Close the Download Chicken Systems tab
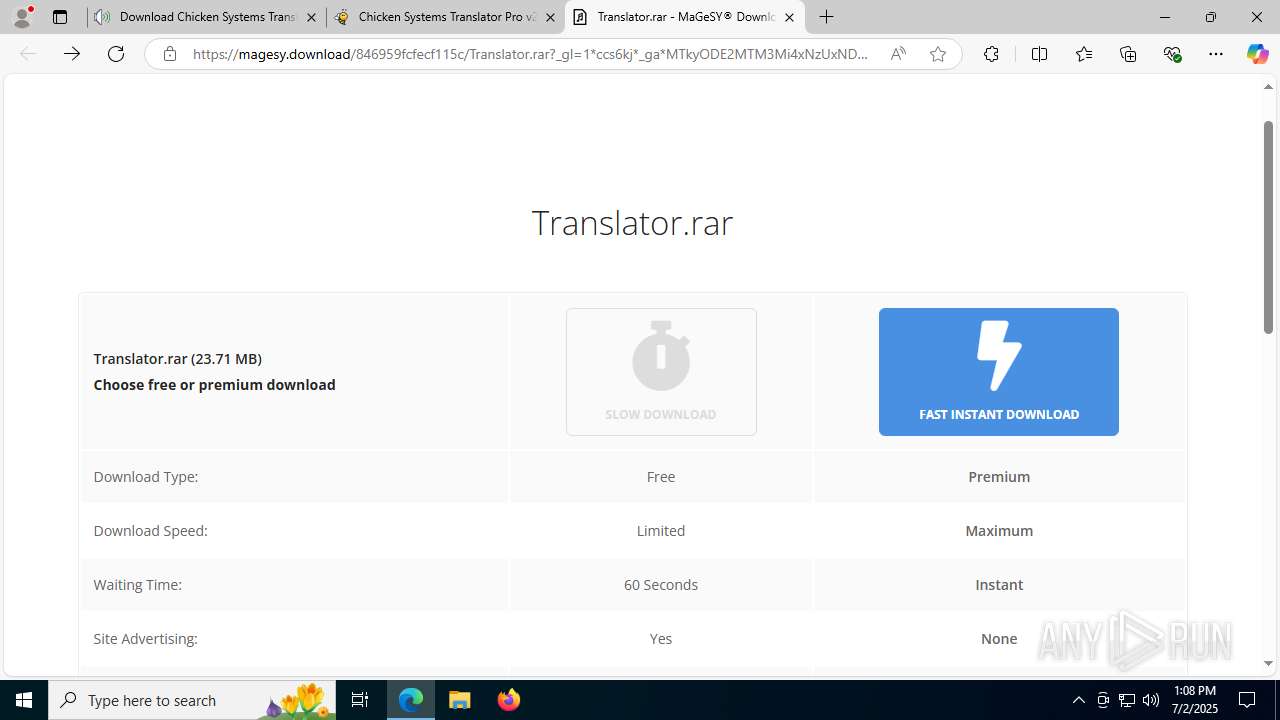1280x720 pixels. 311,17
